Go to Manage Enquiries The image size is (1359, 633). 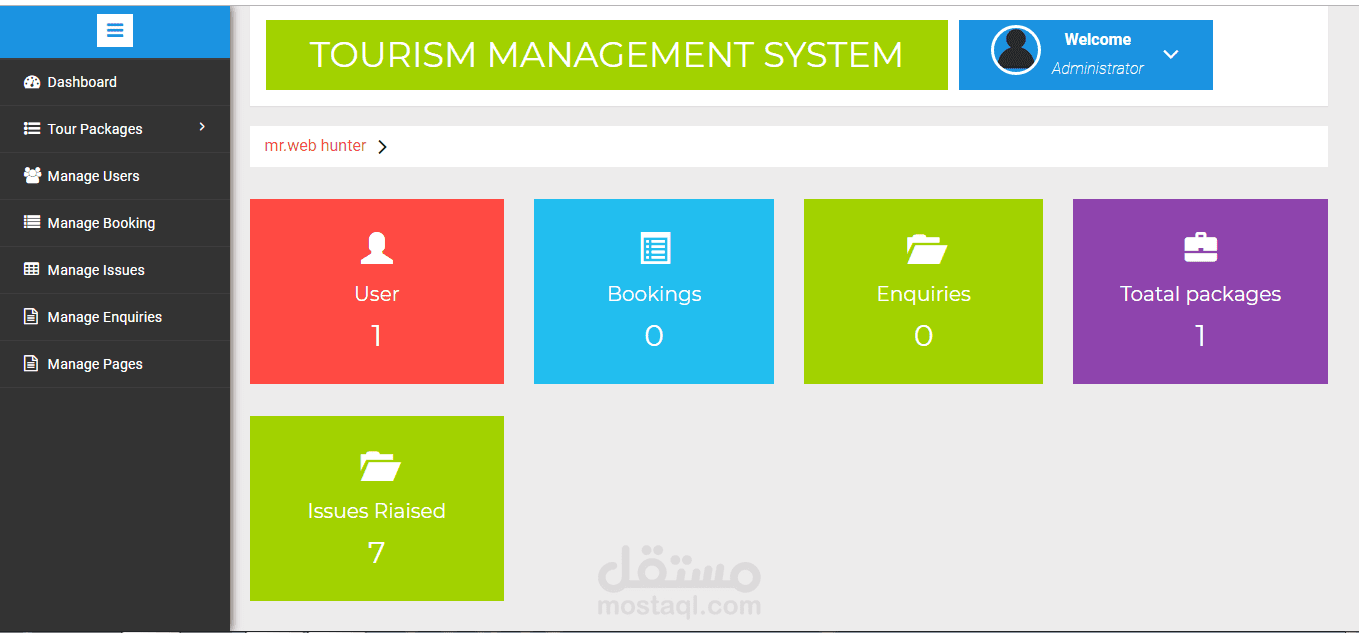tap(115, 317)
